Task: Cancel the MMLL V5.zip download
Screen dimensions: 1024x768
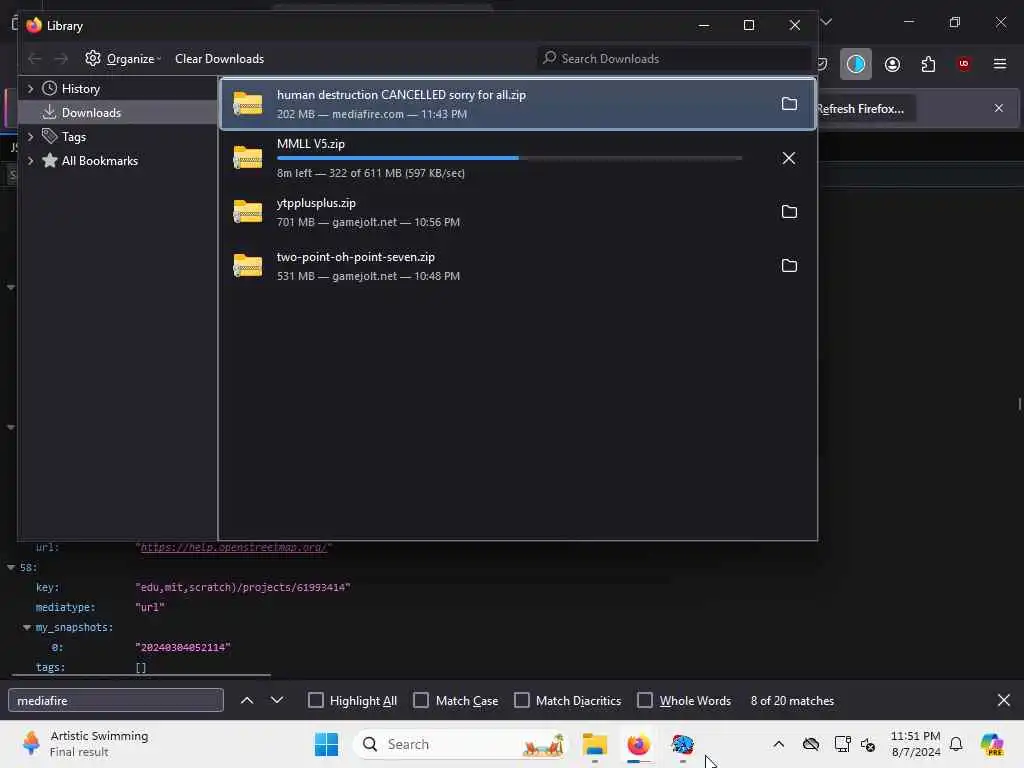Action: 789,158
